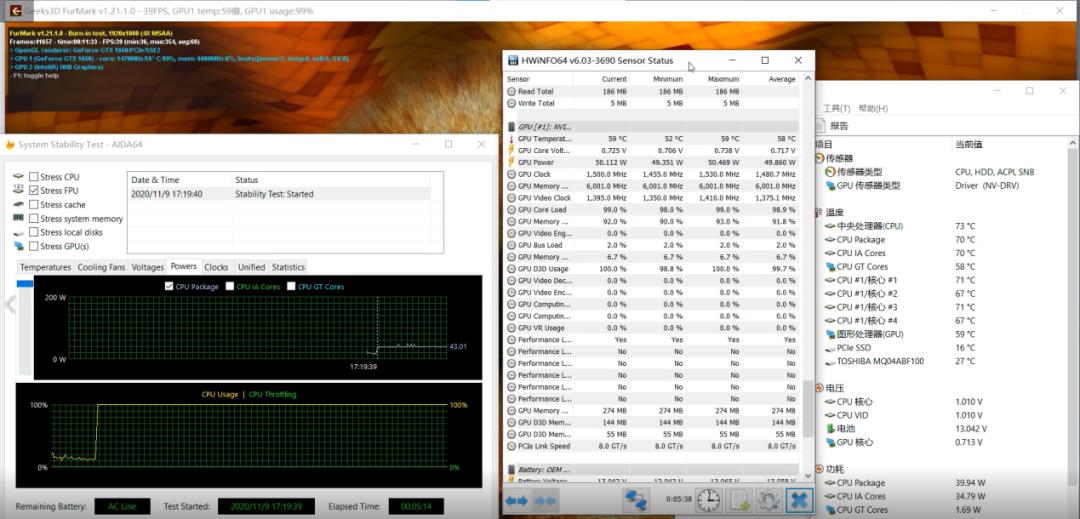Select the Unified tab
1080x519 pixels.
pyautogui.click(x=251, y=267)
